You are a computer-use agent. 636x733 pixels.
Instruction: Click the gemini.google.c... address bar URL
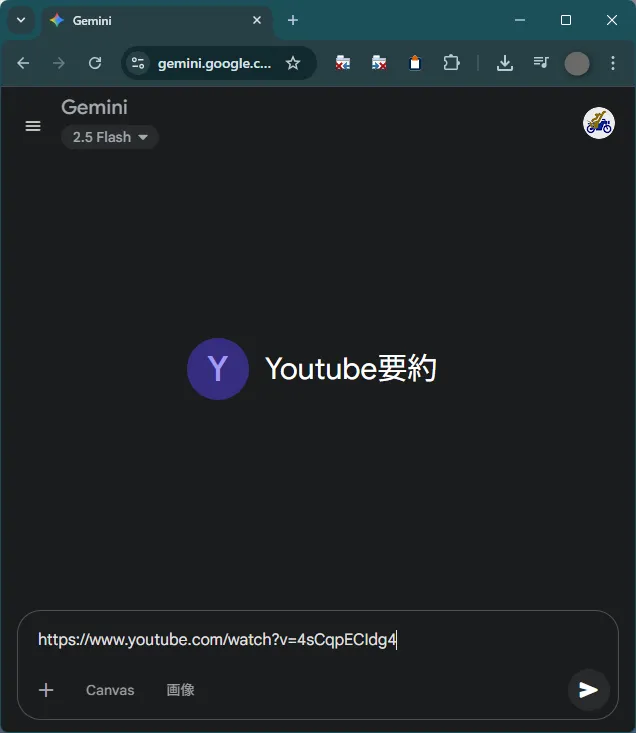[214, 64]
